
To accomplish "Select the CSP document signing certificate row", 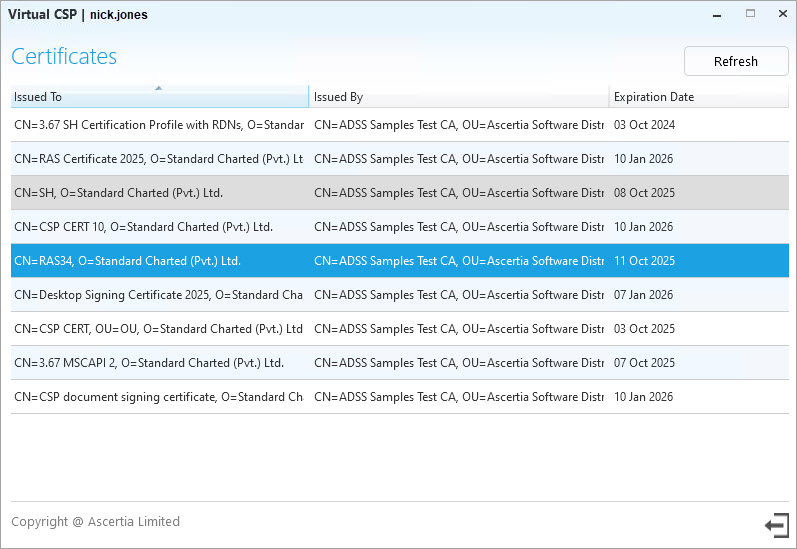I will [158, 397].
